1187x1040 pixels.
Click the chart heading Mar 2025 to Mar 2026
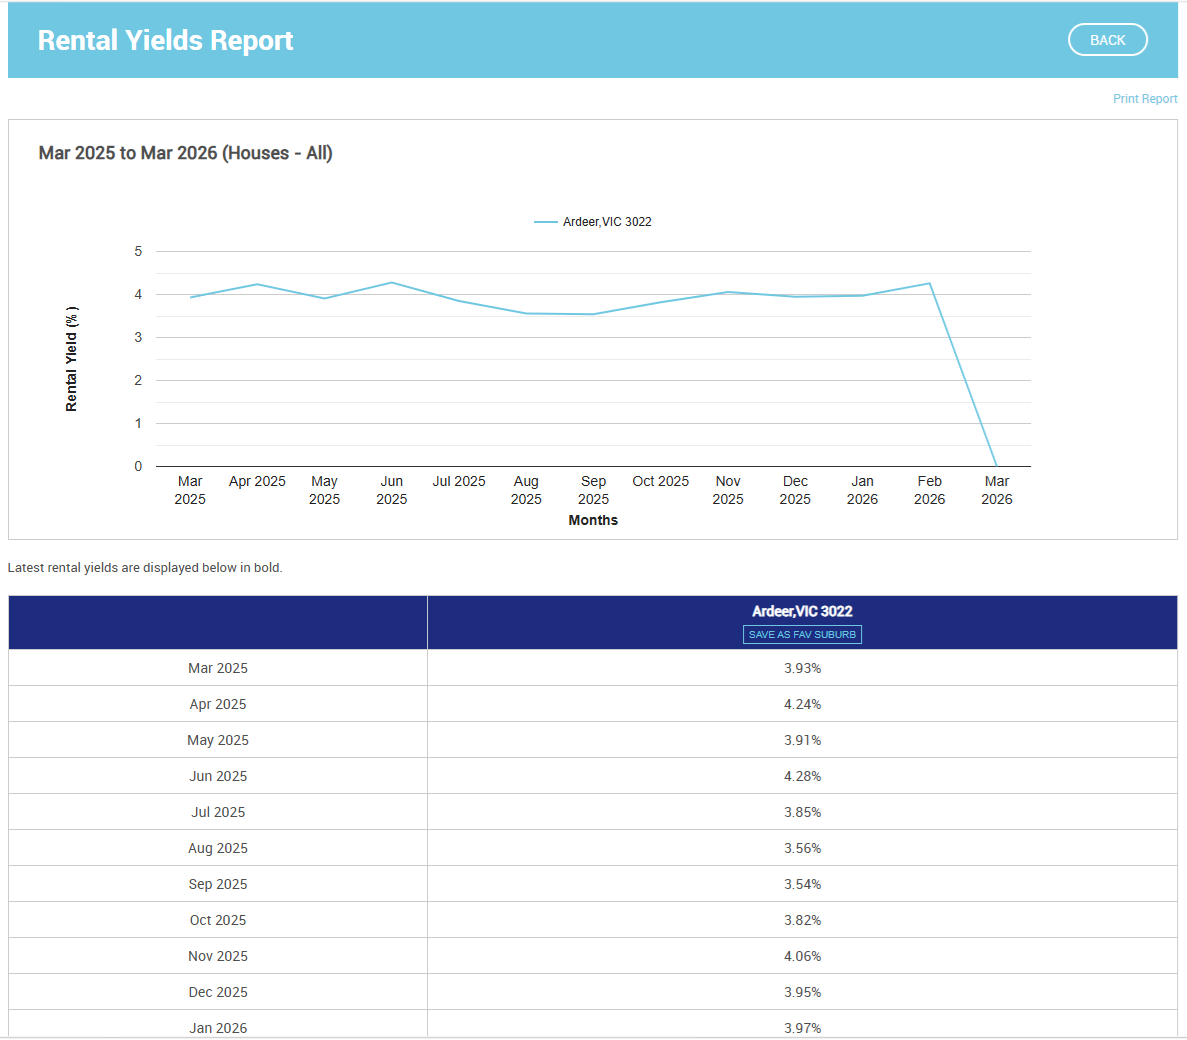[x=185, y=153]
